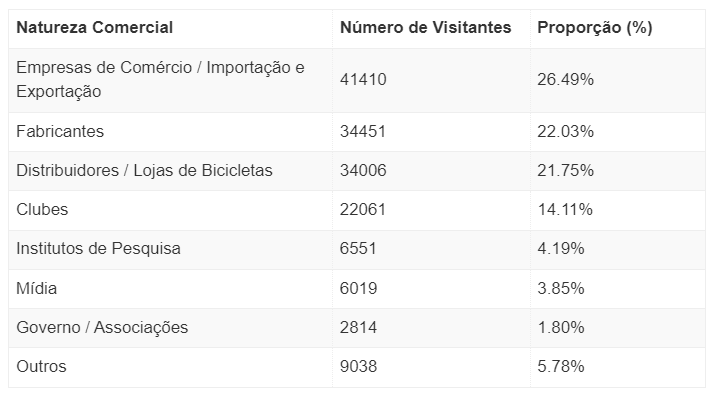Select the 14.11% proportion for Clubes

(565, 209)
